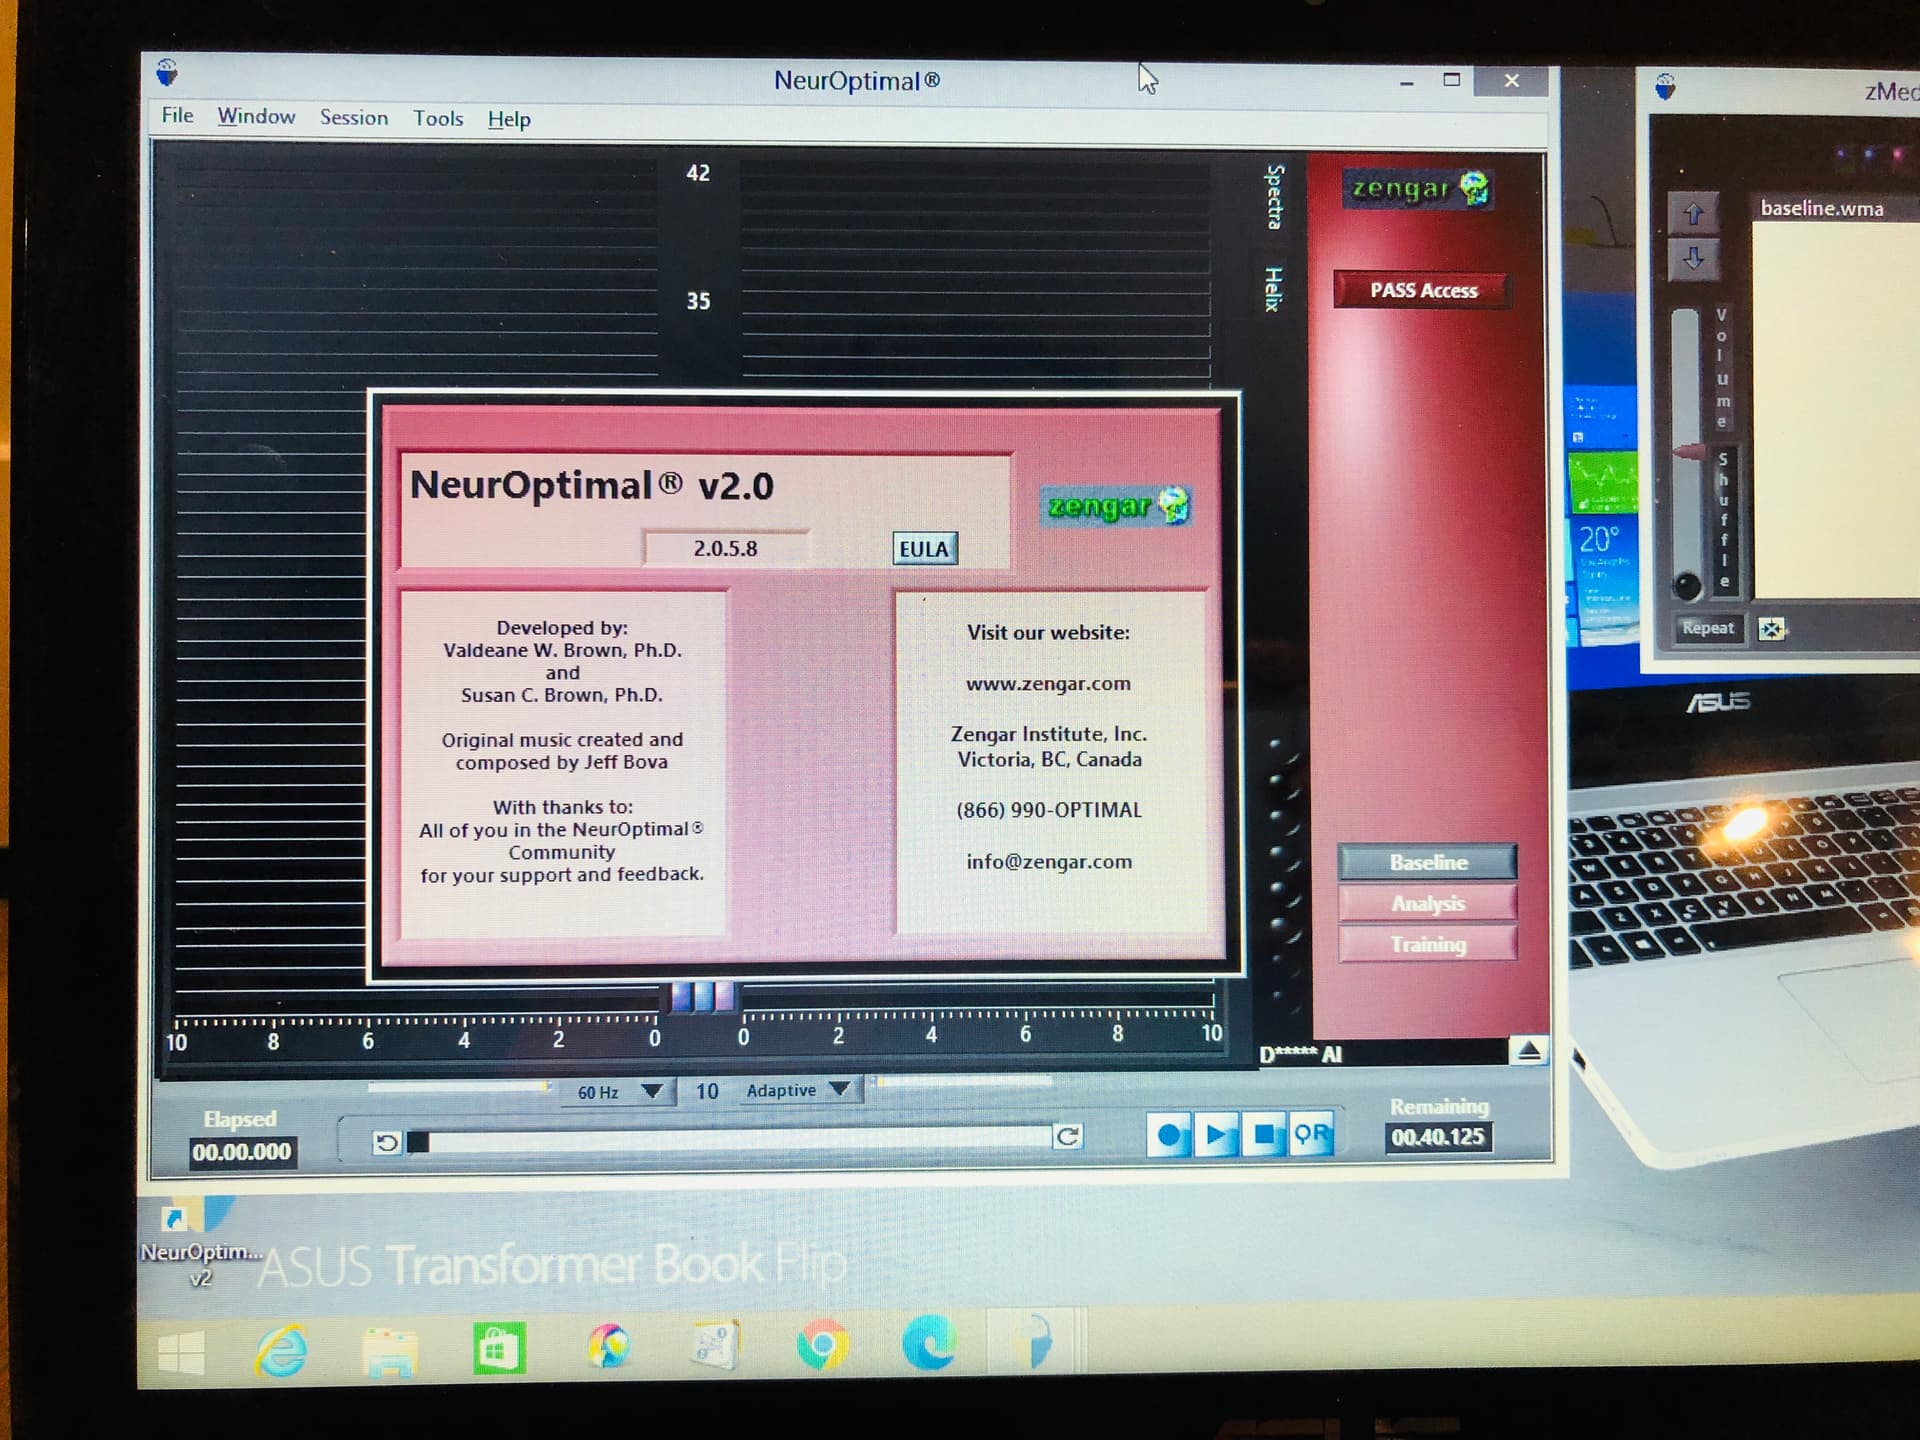Click the NeurOptimal title bar app icon
Viewport: 1920px width, 1440px height.
click(x=167, y=72)
